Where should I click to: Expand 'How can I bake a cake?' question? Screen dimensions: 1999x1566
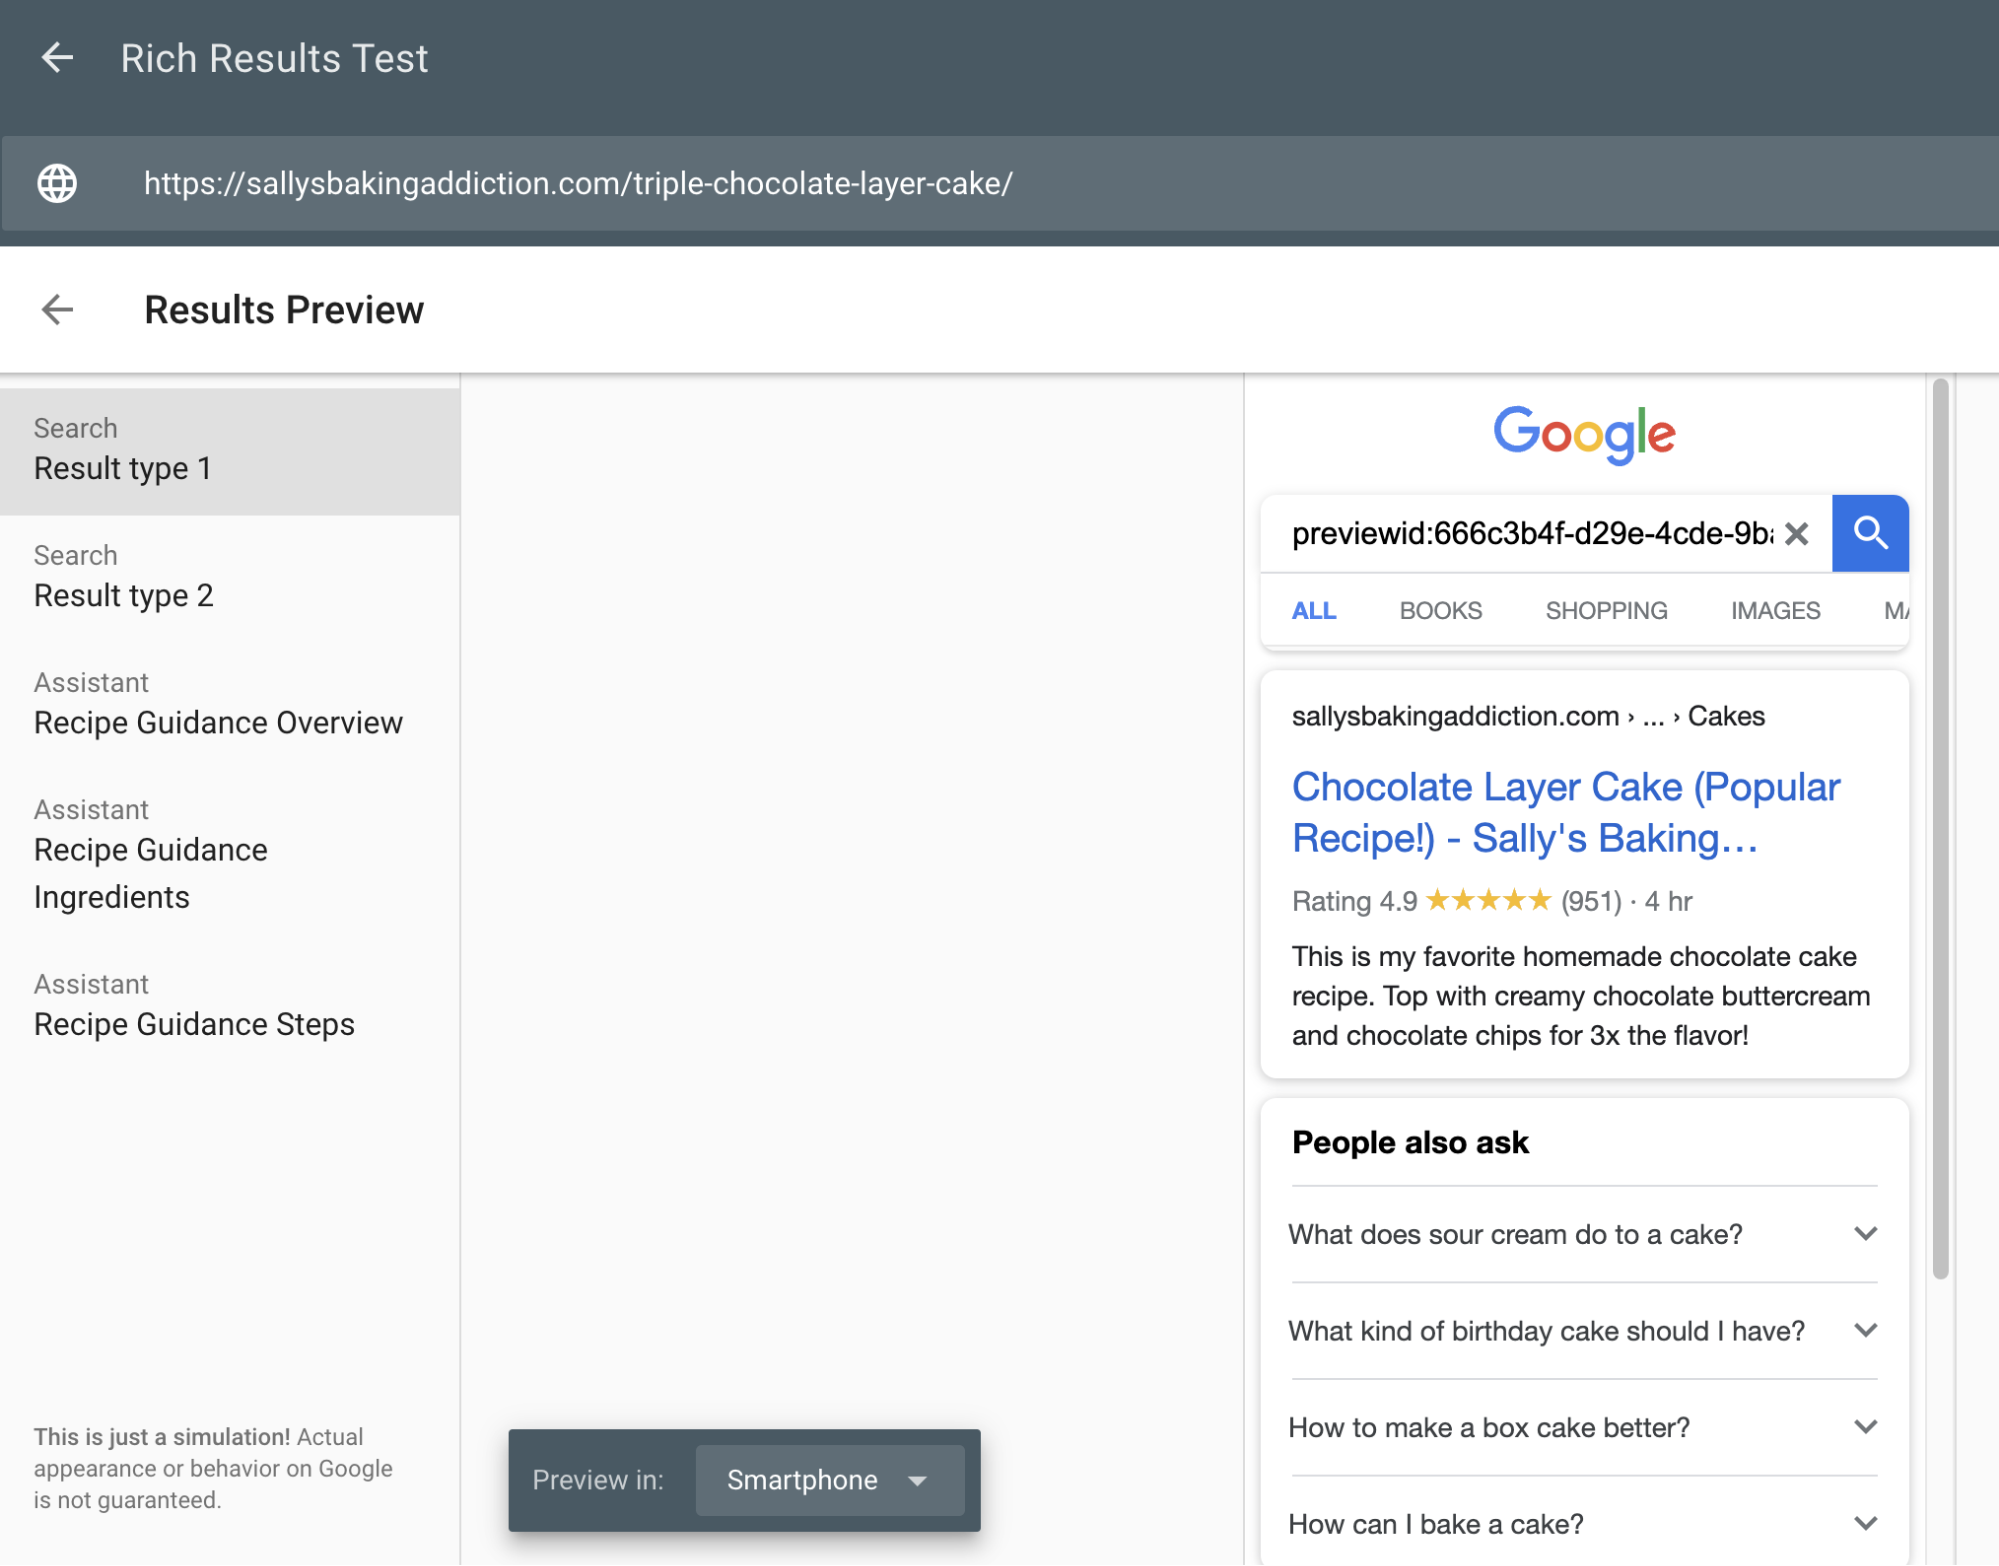coord(1584,1523)
